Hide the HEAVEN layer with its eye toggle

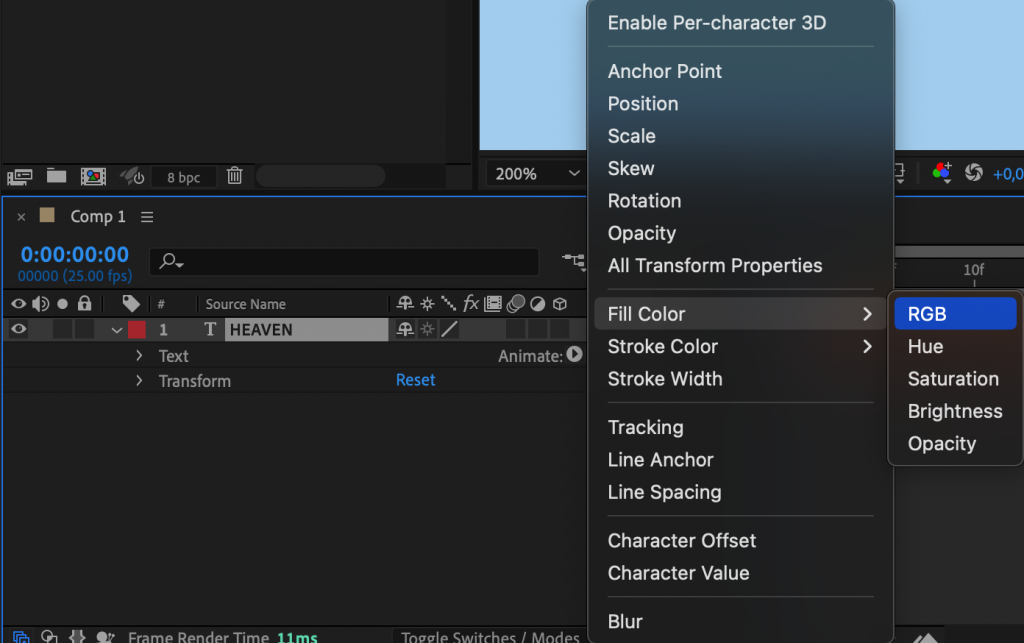pyautogui.click(x=18, y=328)
